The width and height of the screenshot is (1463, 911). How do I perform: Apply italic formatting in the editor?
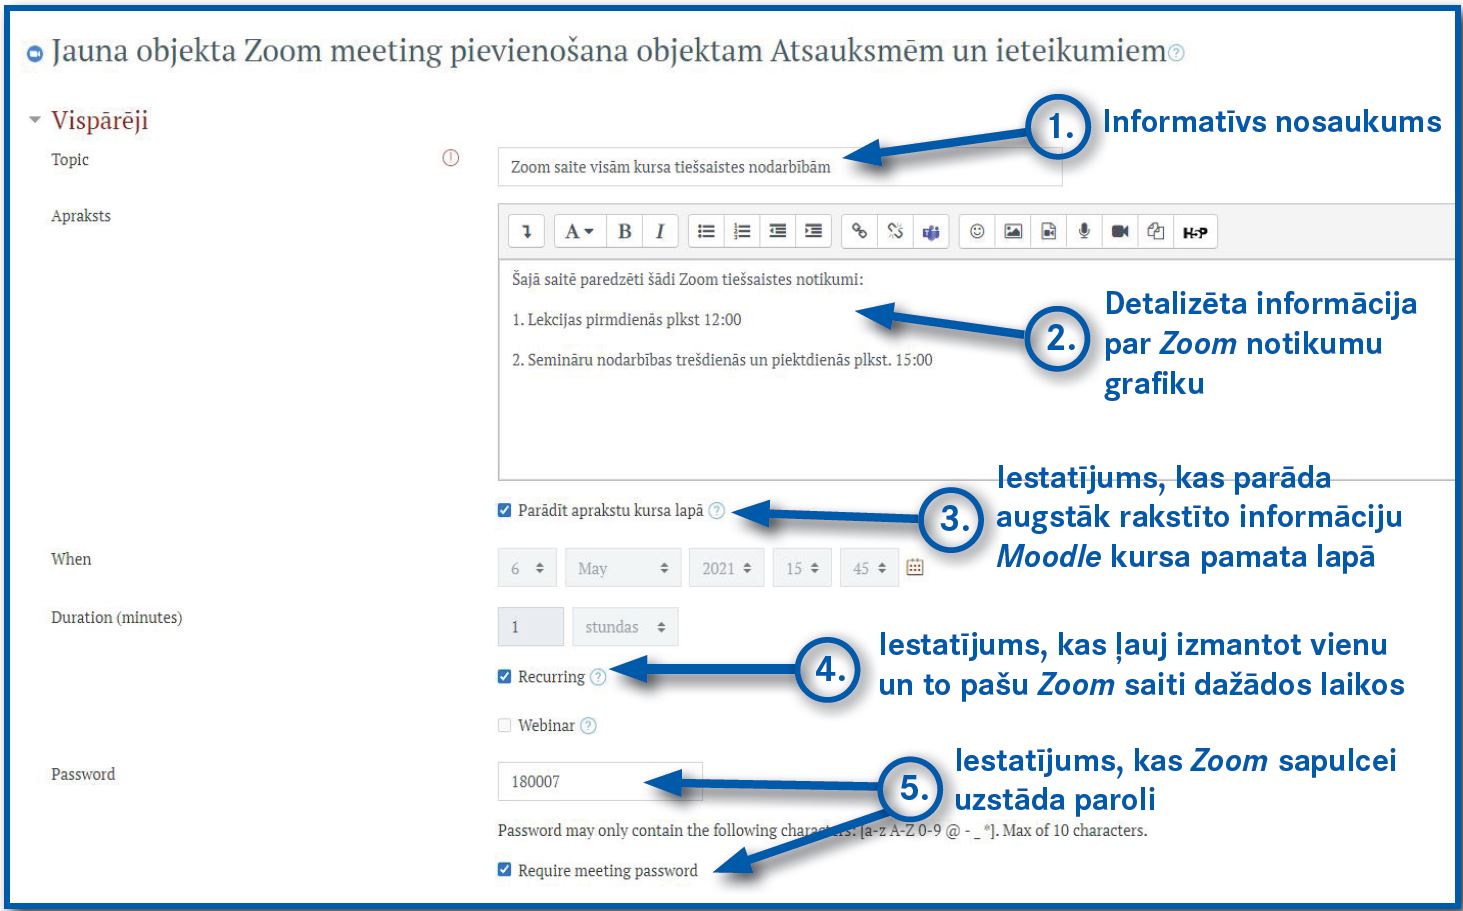(660, 232)
